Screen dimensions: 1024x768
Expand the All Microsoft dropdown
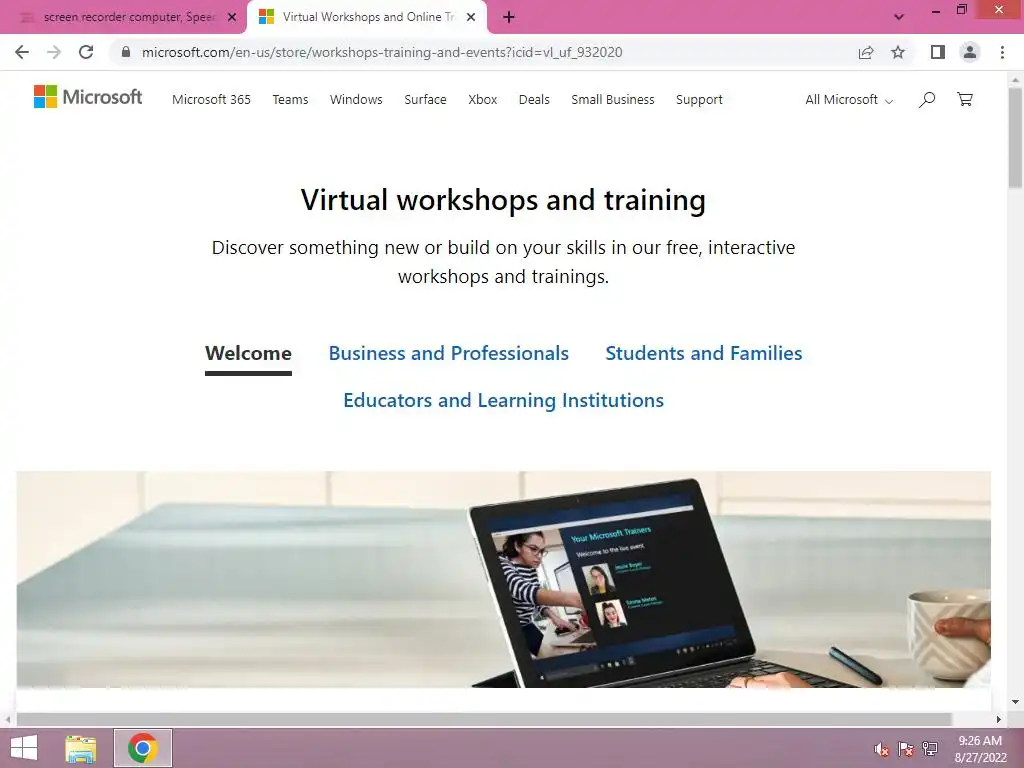click(848, 99)
